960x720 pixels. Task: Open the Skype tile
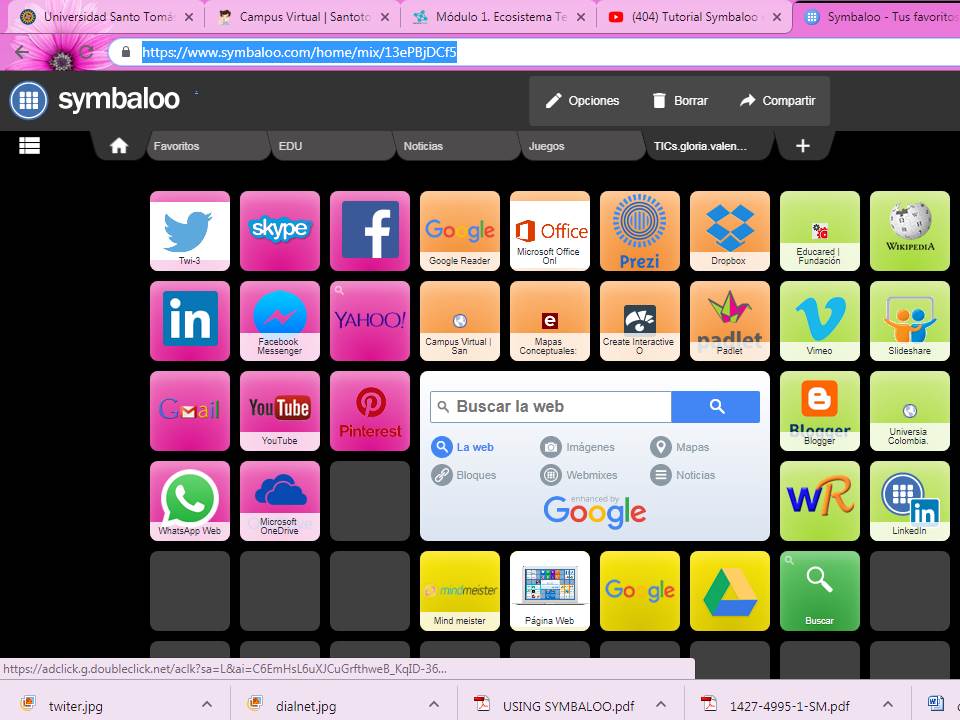280,231
